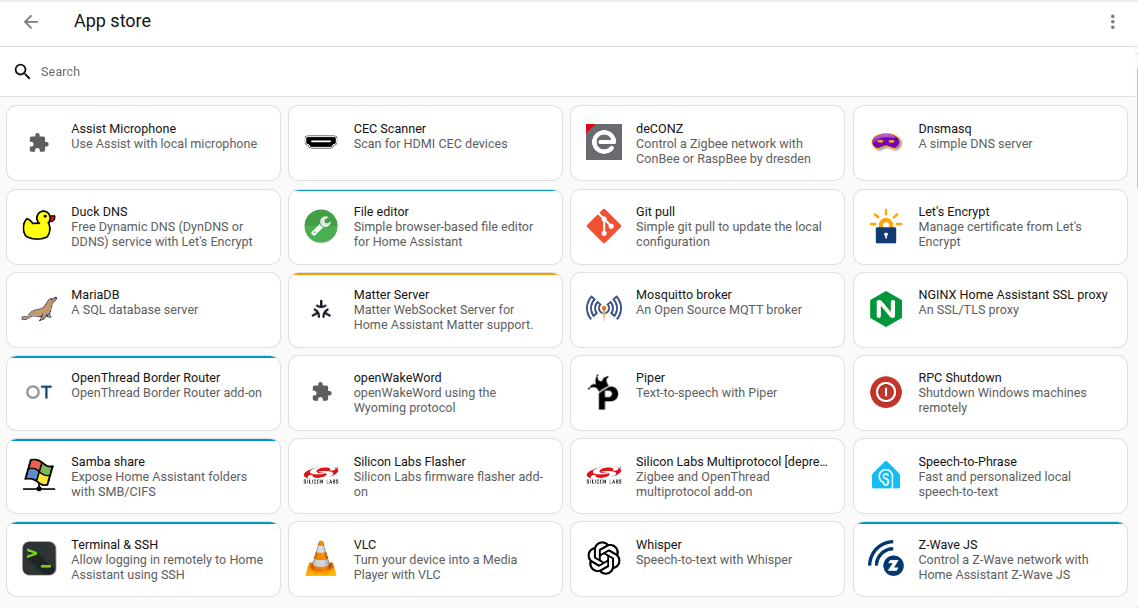Open the Speech-to-Phrase add-on card
The image size is (1138, 608).
989,476
